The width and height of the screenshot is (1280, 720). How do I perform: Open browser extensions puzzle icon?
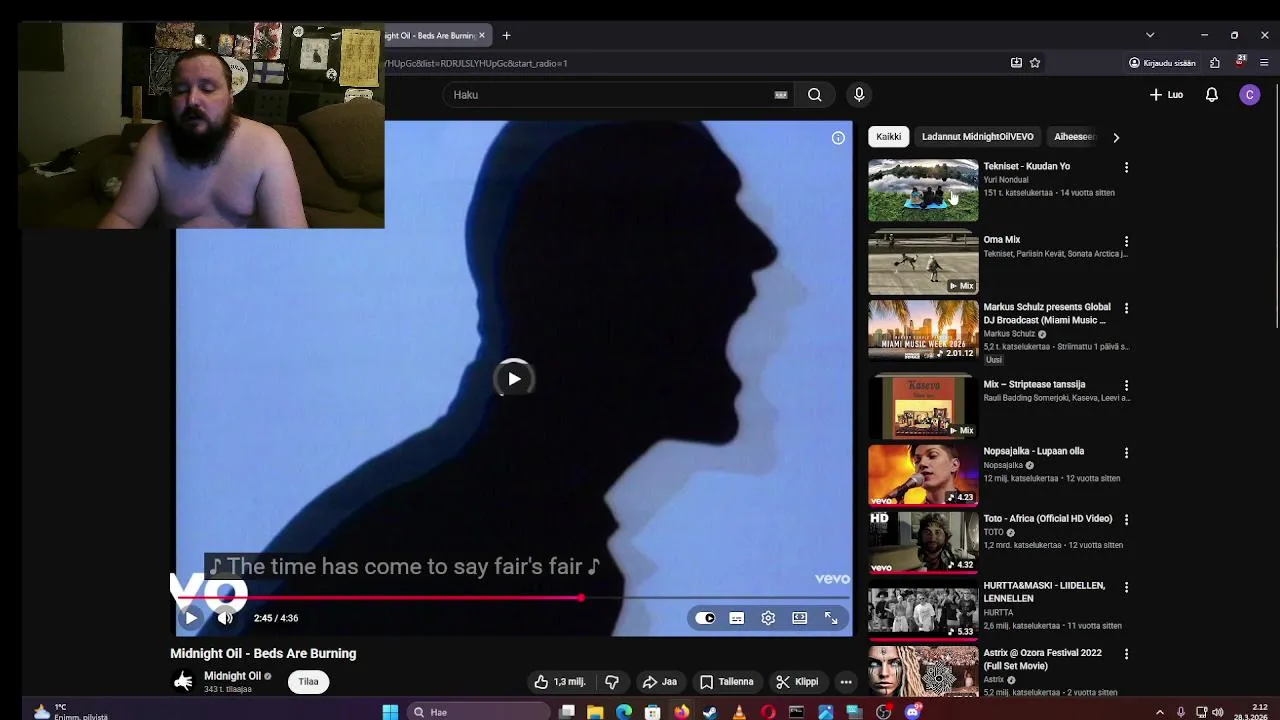point(1215,63)
